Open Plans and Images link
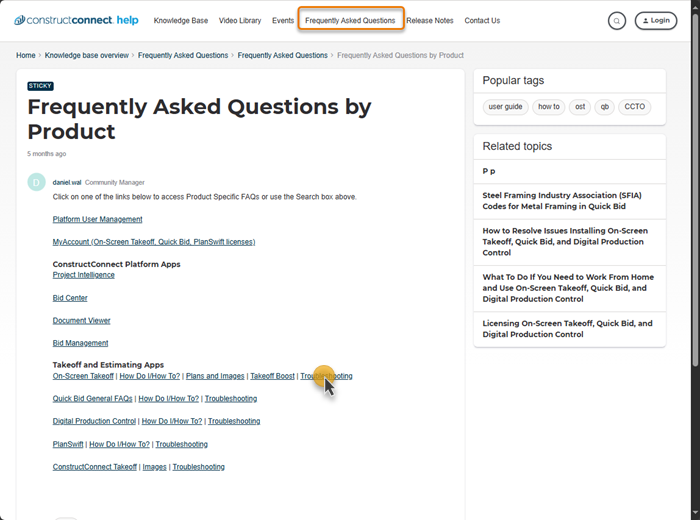Viewport: 700px width, 520px height. [x=215, y=376]
